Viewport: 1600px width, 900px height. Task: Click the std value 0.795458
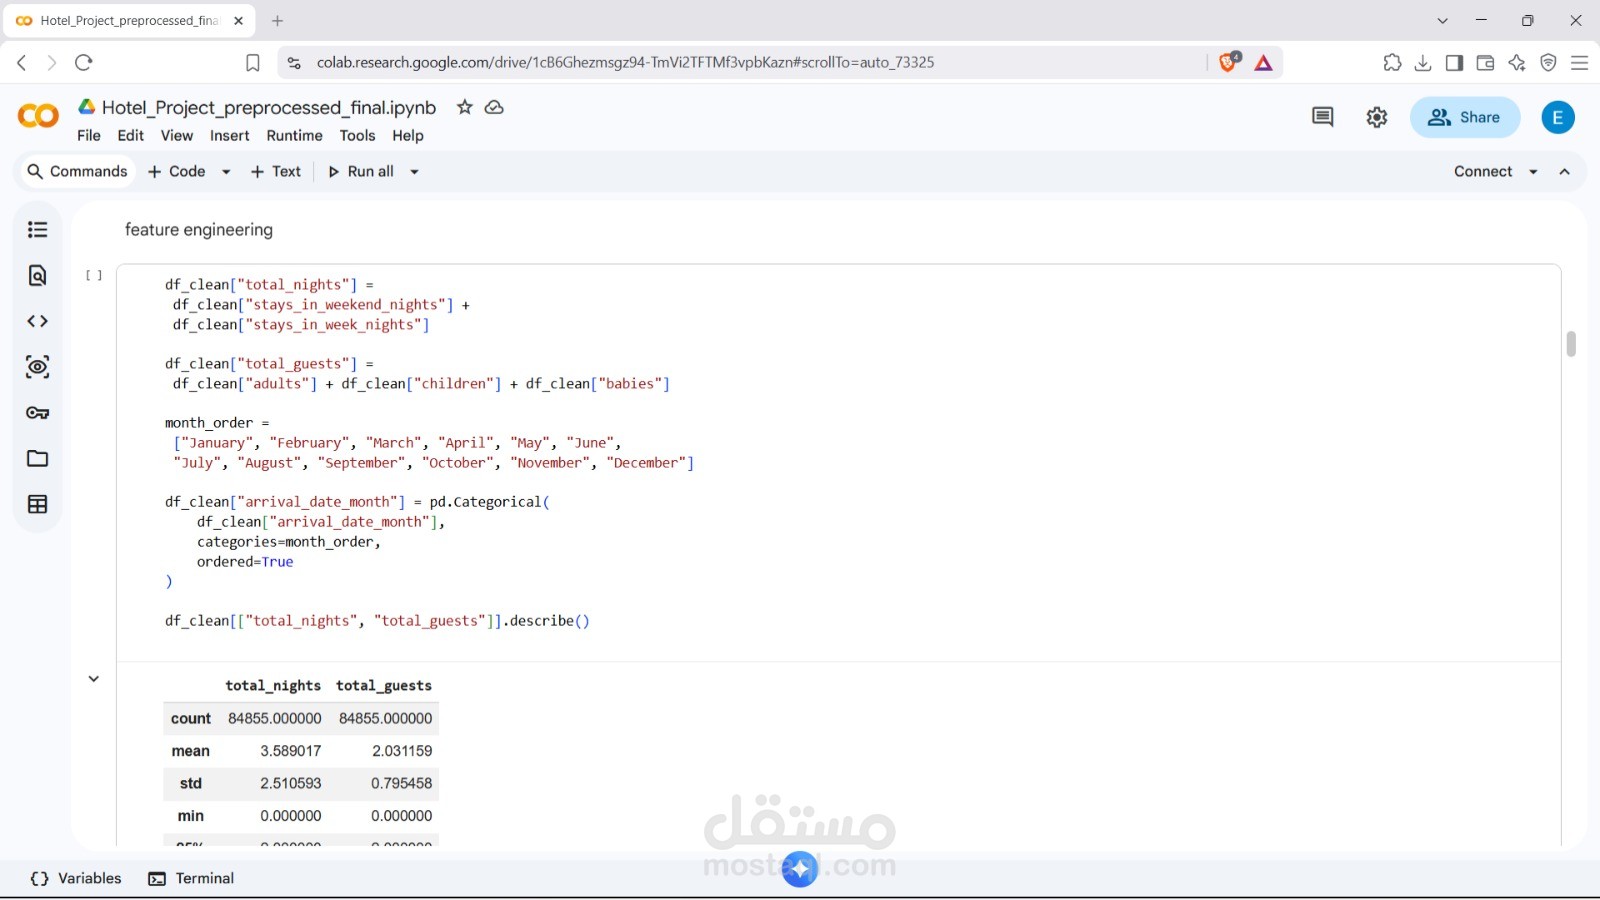click(x=402, y=784)
